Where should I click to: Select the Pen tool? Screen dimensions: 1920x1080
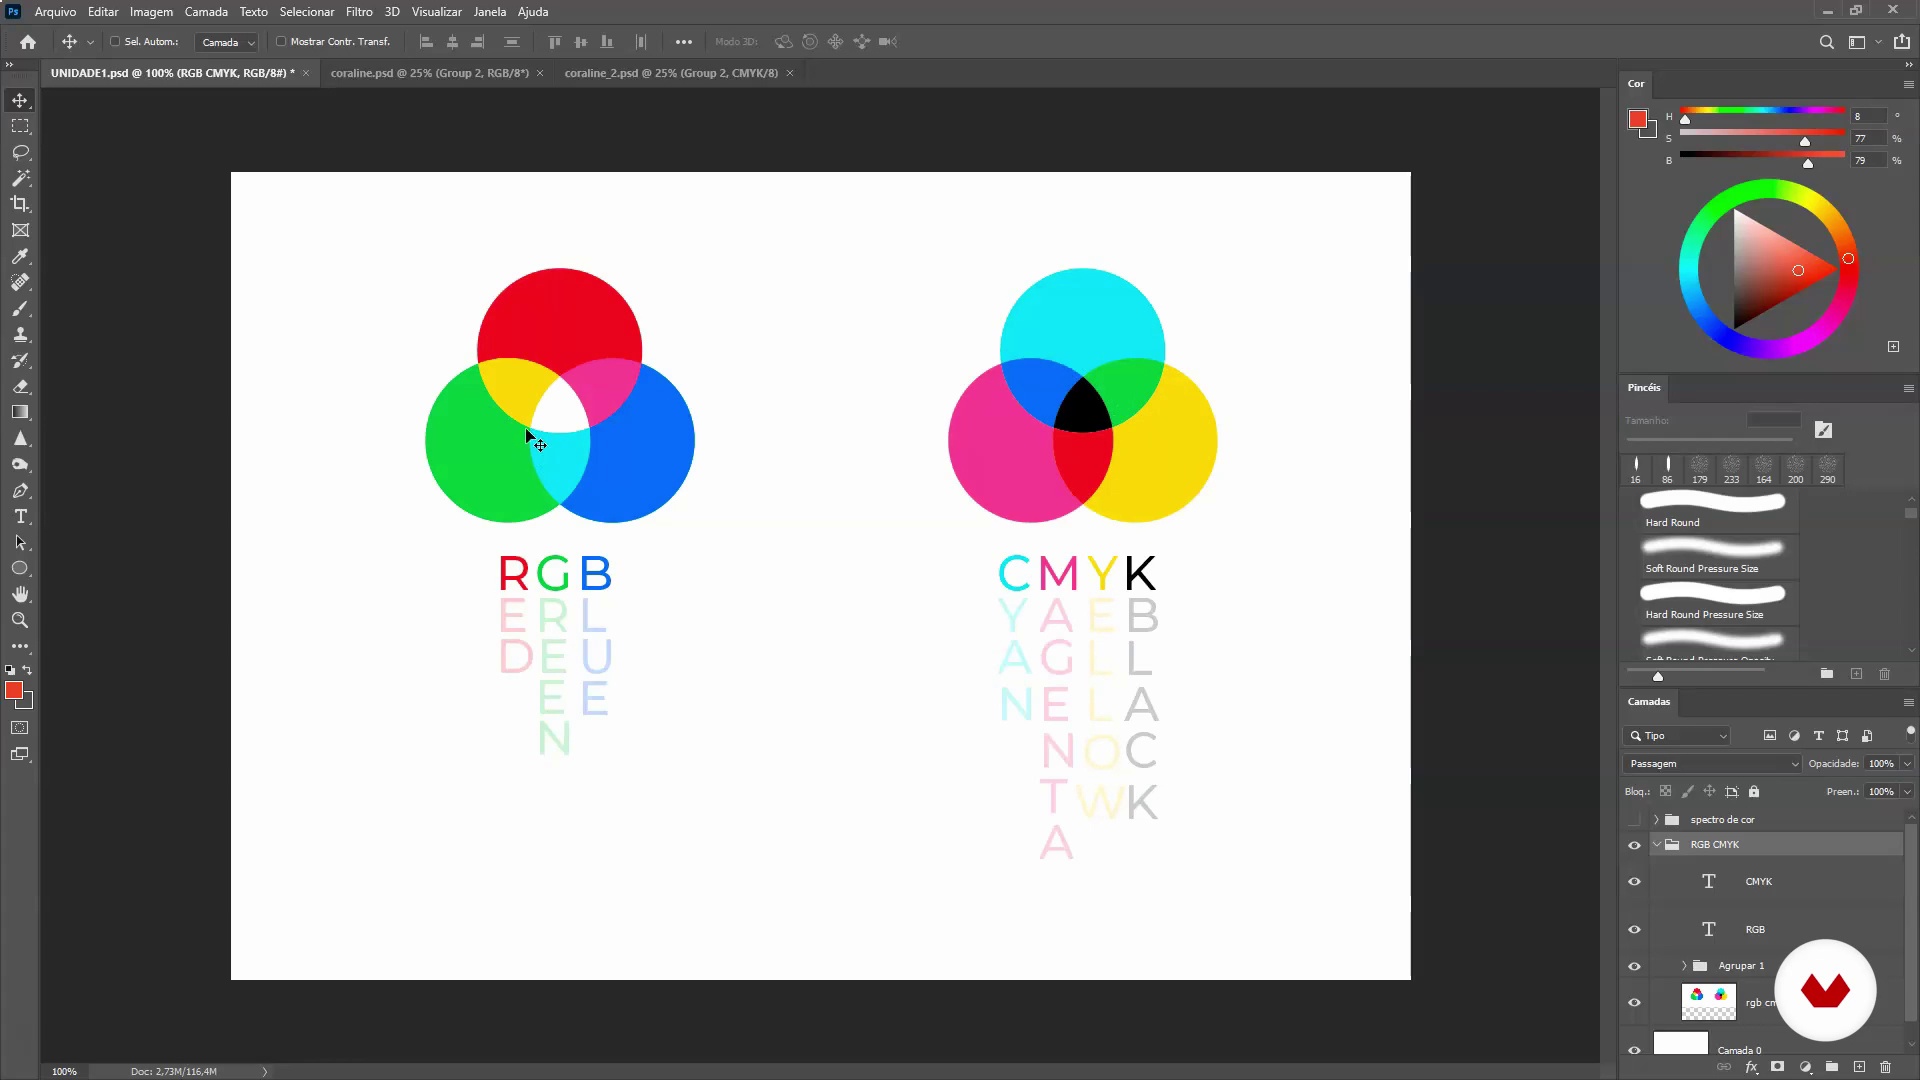coord(20,490)
